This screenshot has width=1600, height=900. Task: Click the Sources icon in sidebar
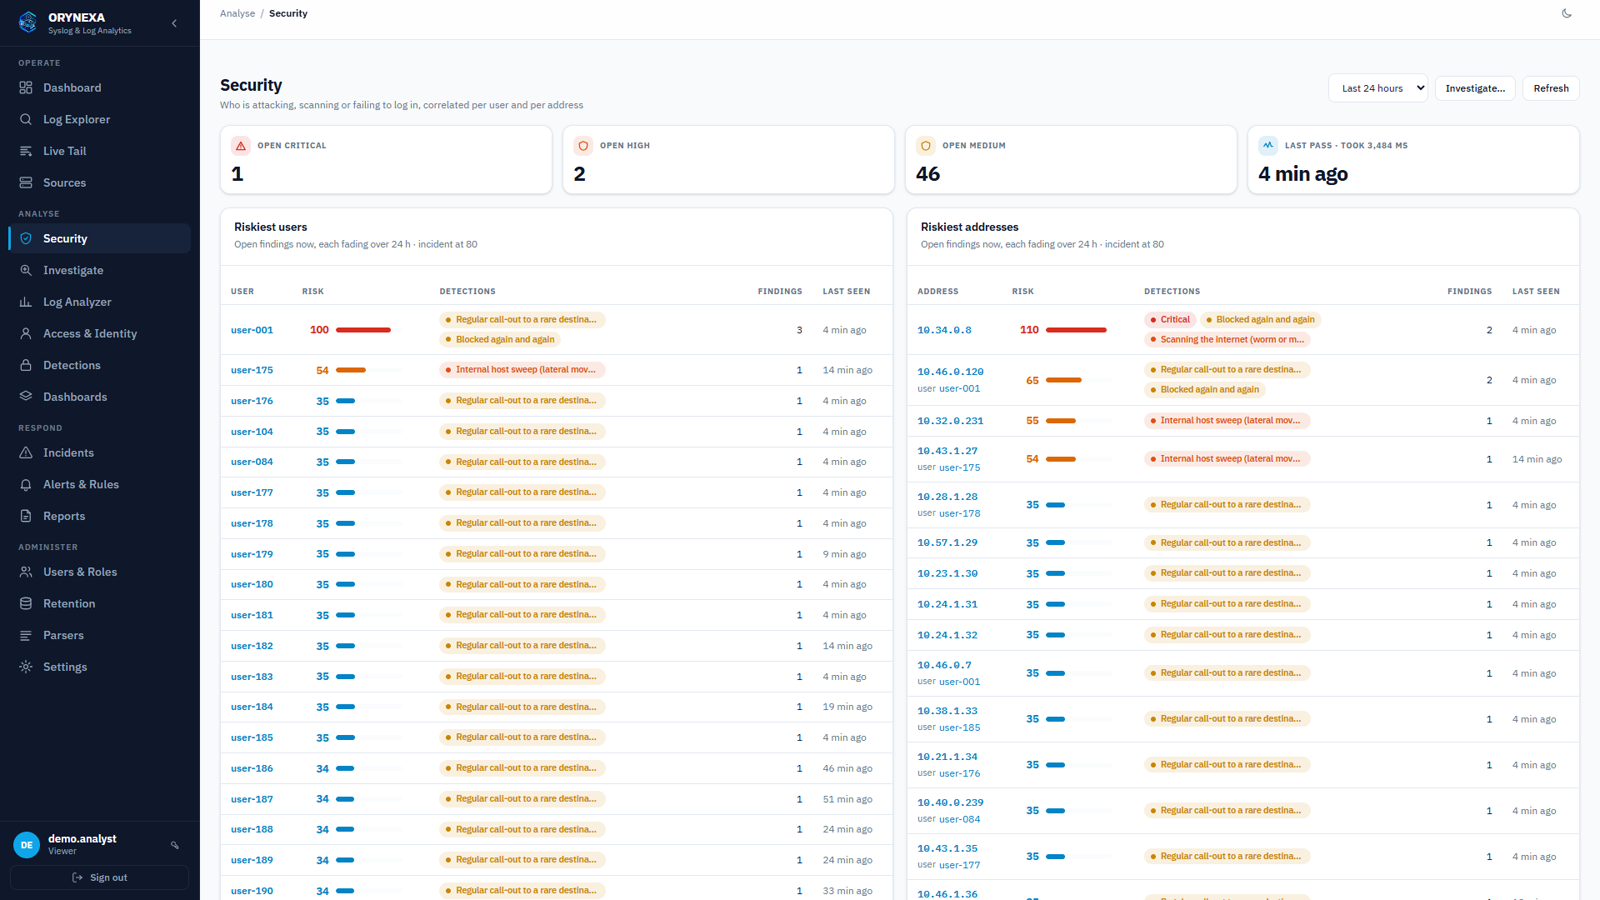(26, 183)
